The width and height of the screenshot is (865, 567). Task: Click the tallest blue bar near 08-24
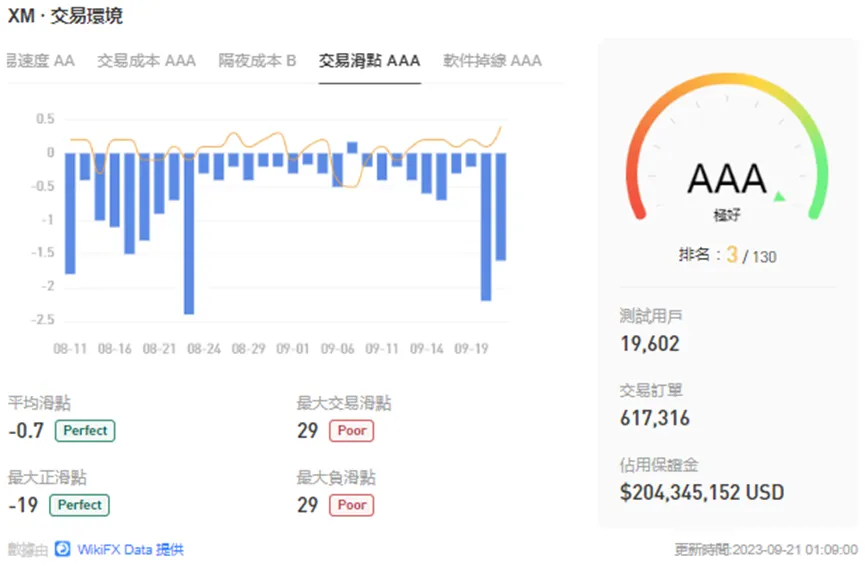189,233
